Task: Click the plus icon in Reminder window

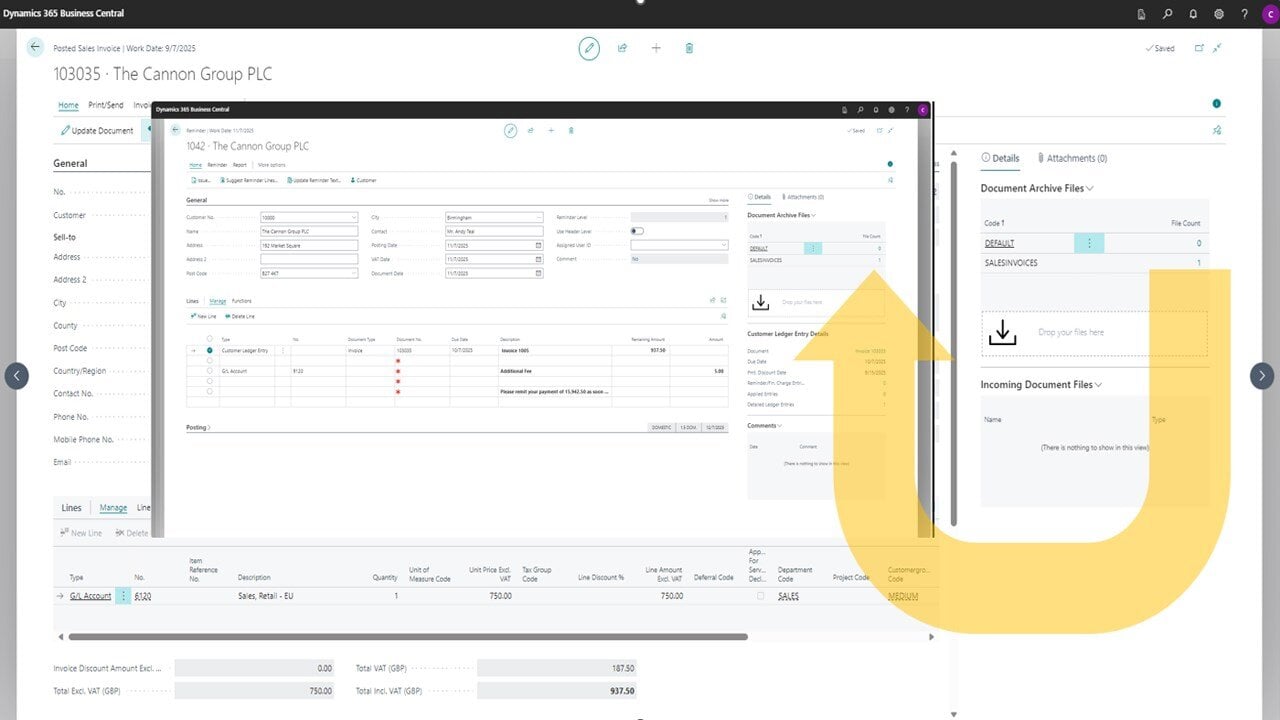Action: point(551,130)
